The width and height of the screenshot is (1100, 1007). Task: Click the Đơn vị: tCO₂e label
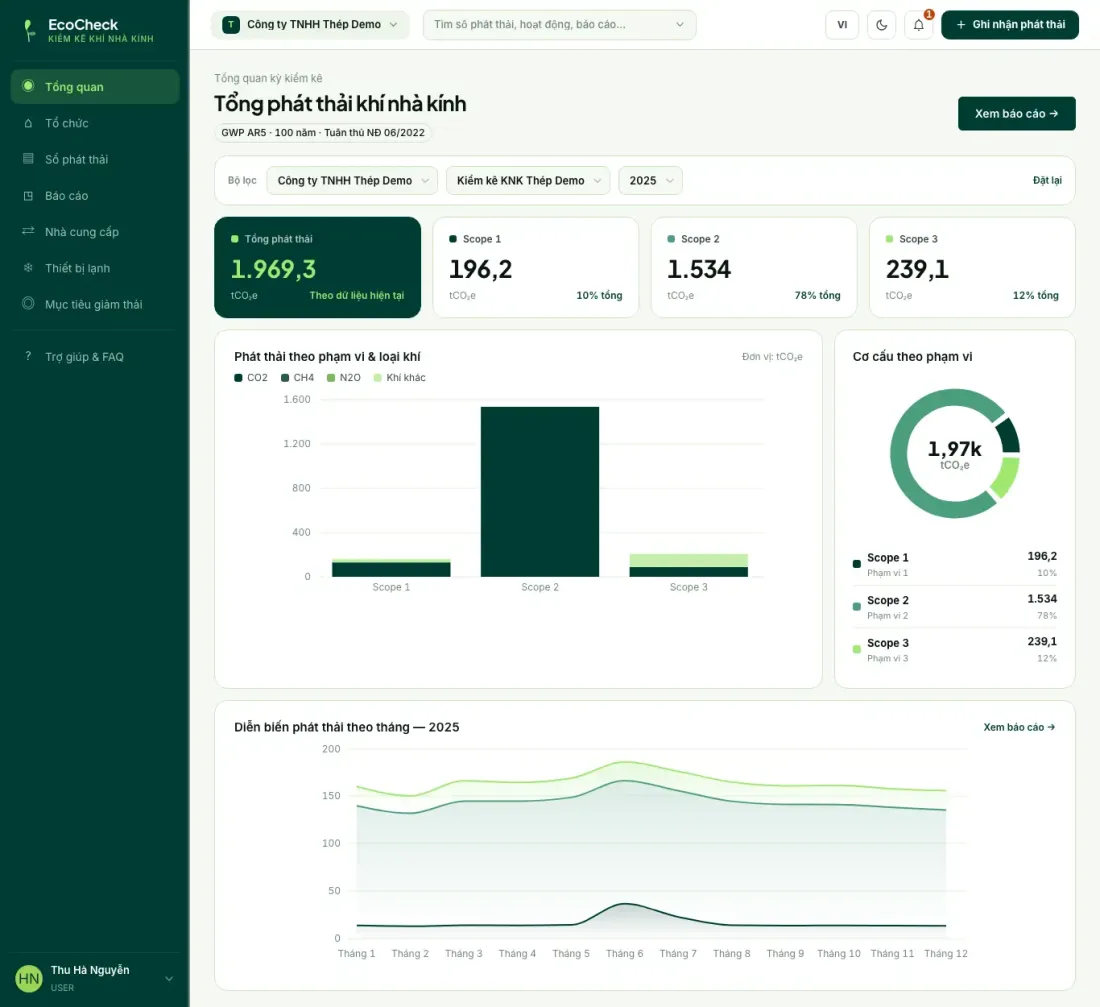(x=772, y=356)
